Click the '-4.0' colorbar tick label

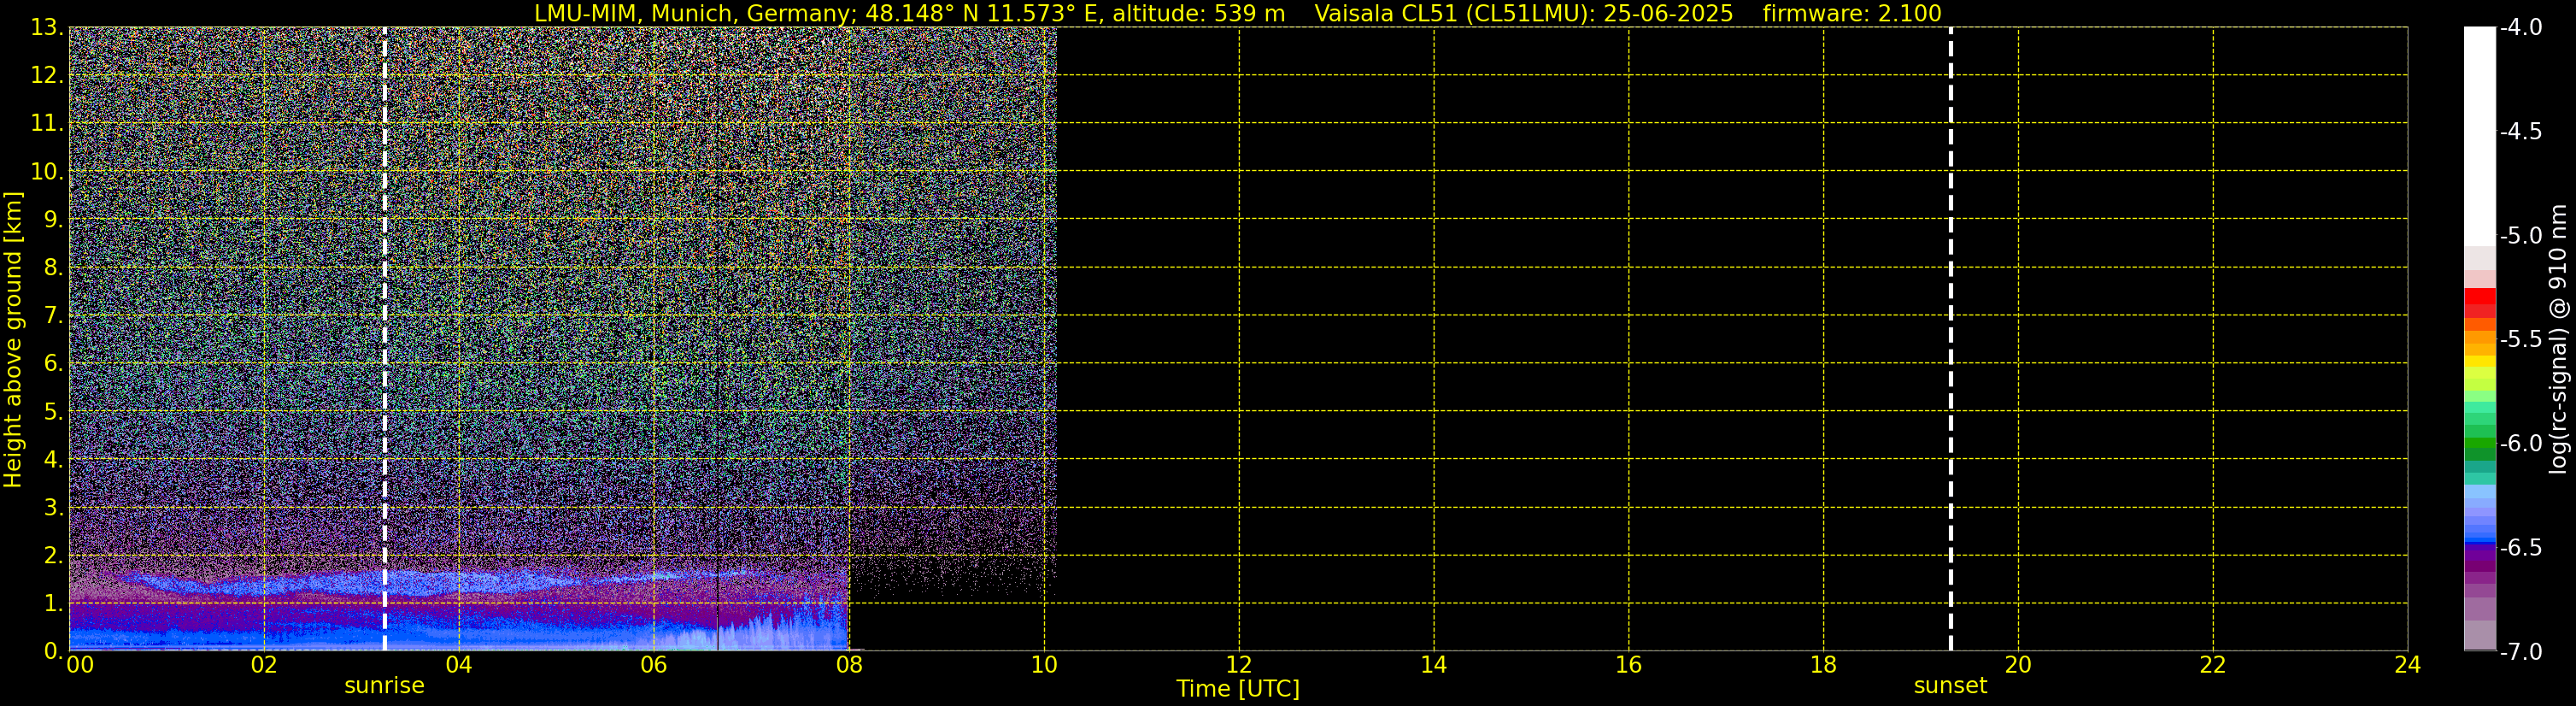(x=2520, y=27)
